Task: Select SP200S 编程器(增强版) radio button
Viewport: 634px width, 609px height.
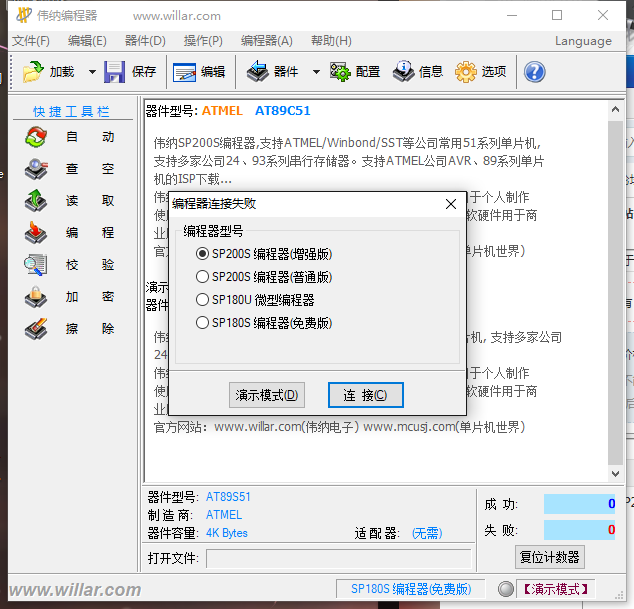Action: click(x=202, y=254)
